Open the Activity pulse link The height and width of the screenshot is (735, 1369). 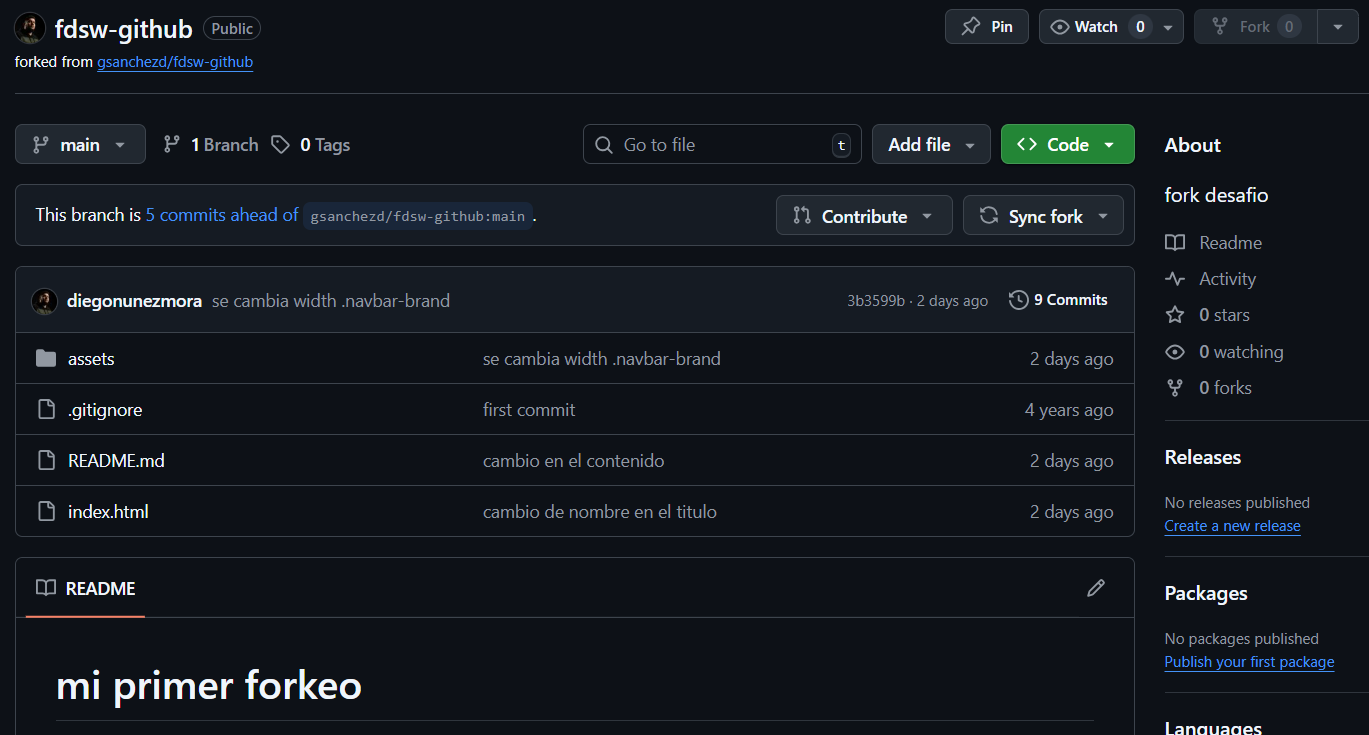click(x=1226, y=279)
